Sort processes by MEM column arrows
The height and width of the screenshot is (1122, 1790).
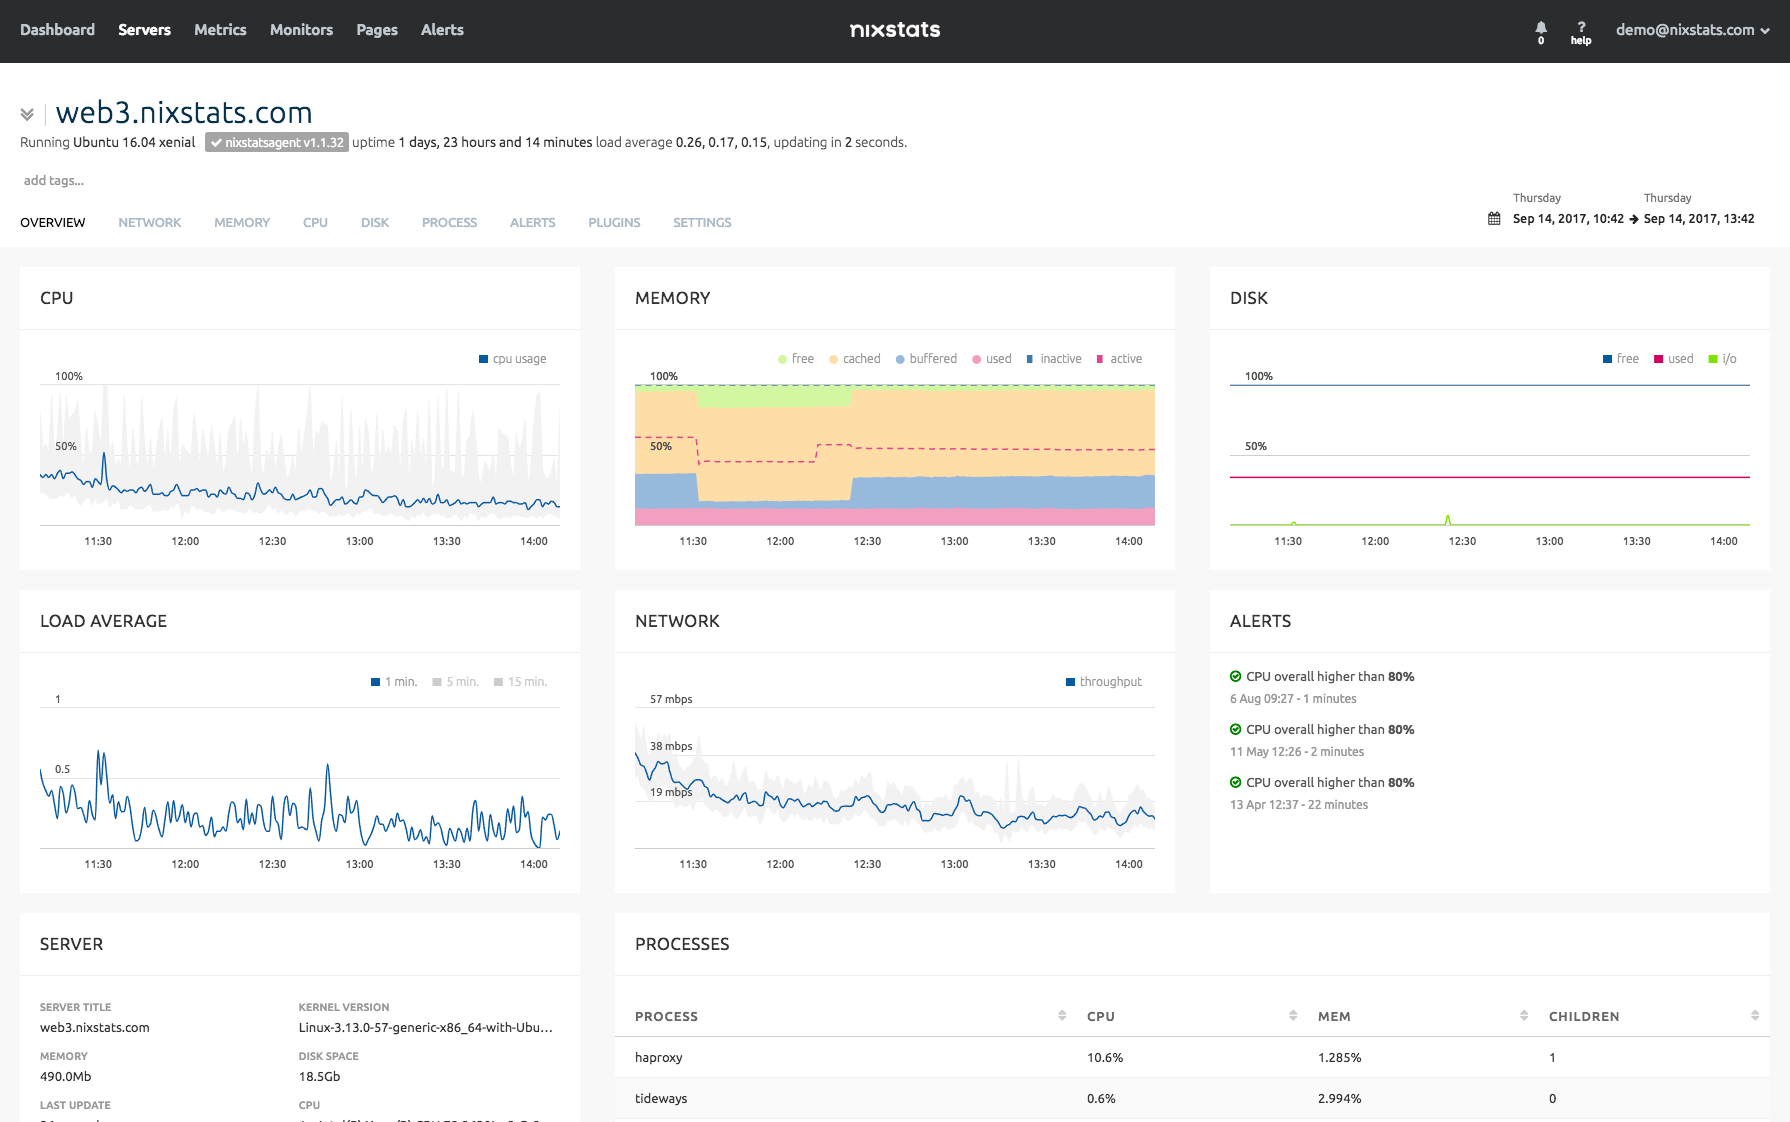coord(1524,1016)
